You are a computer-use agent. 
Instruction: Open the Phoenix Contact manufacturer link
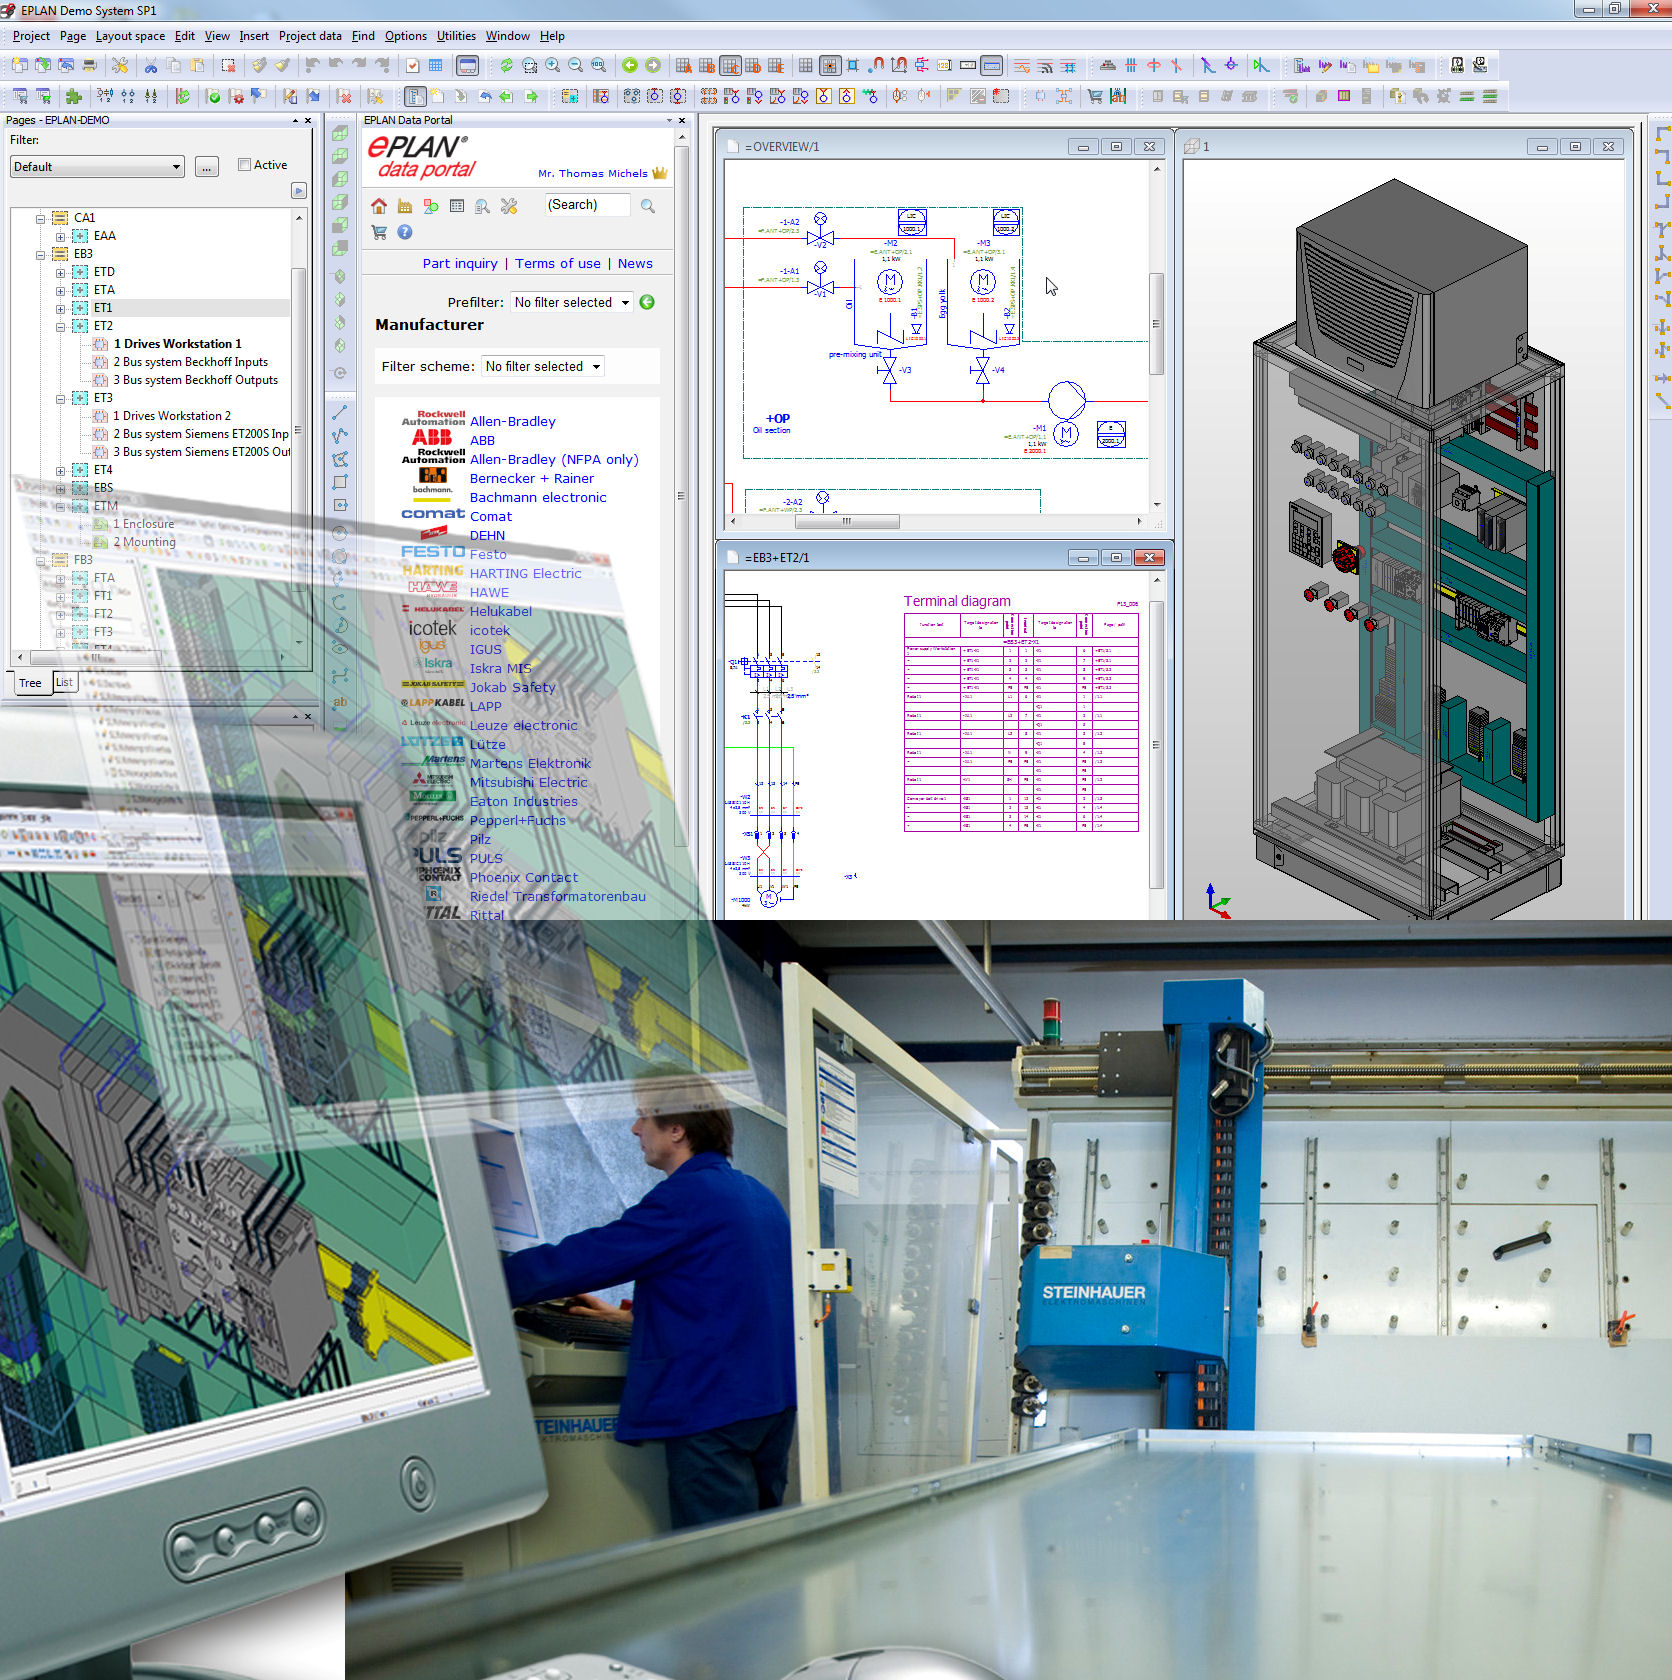(x=523, y=878)
